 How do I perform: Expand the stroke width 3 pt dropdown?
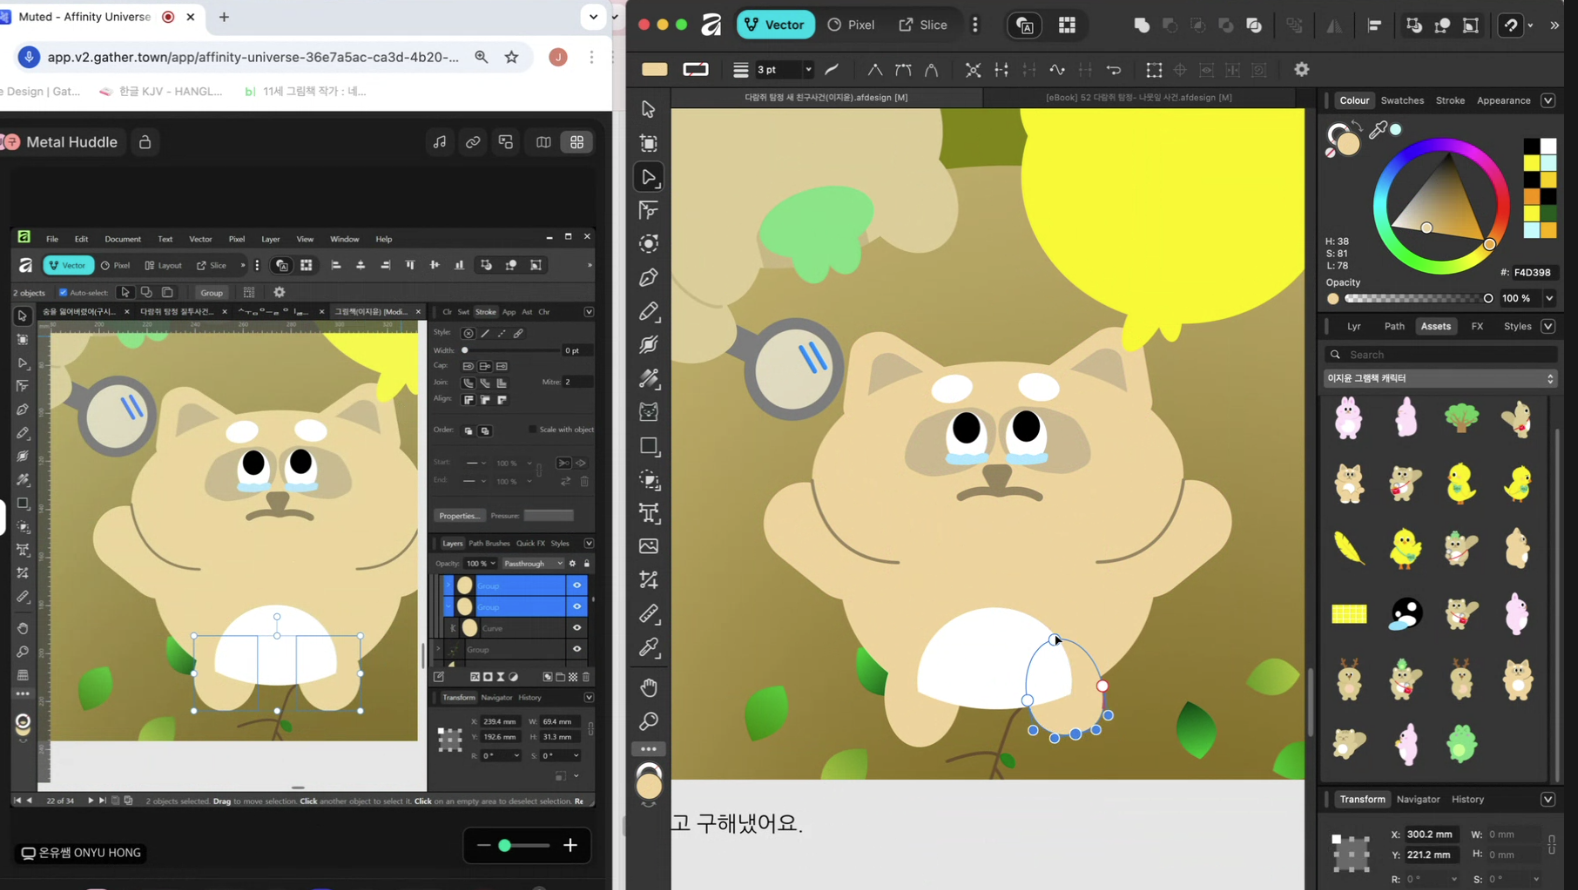pos(807,70)
